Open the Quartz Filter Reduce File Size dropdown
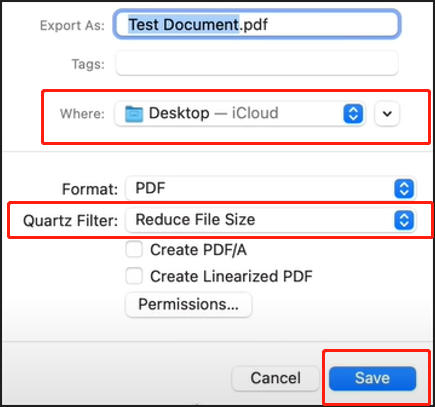The height and width of the screenshot is (407, 435). [270, 220]
